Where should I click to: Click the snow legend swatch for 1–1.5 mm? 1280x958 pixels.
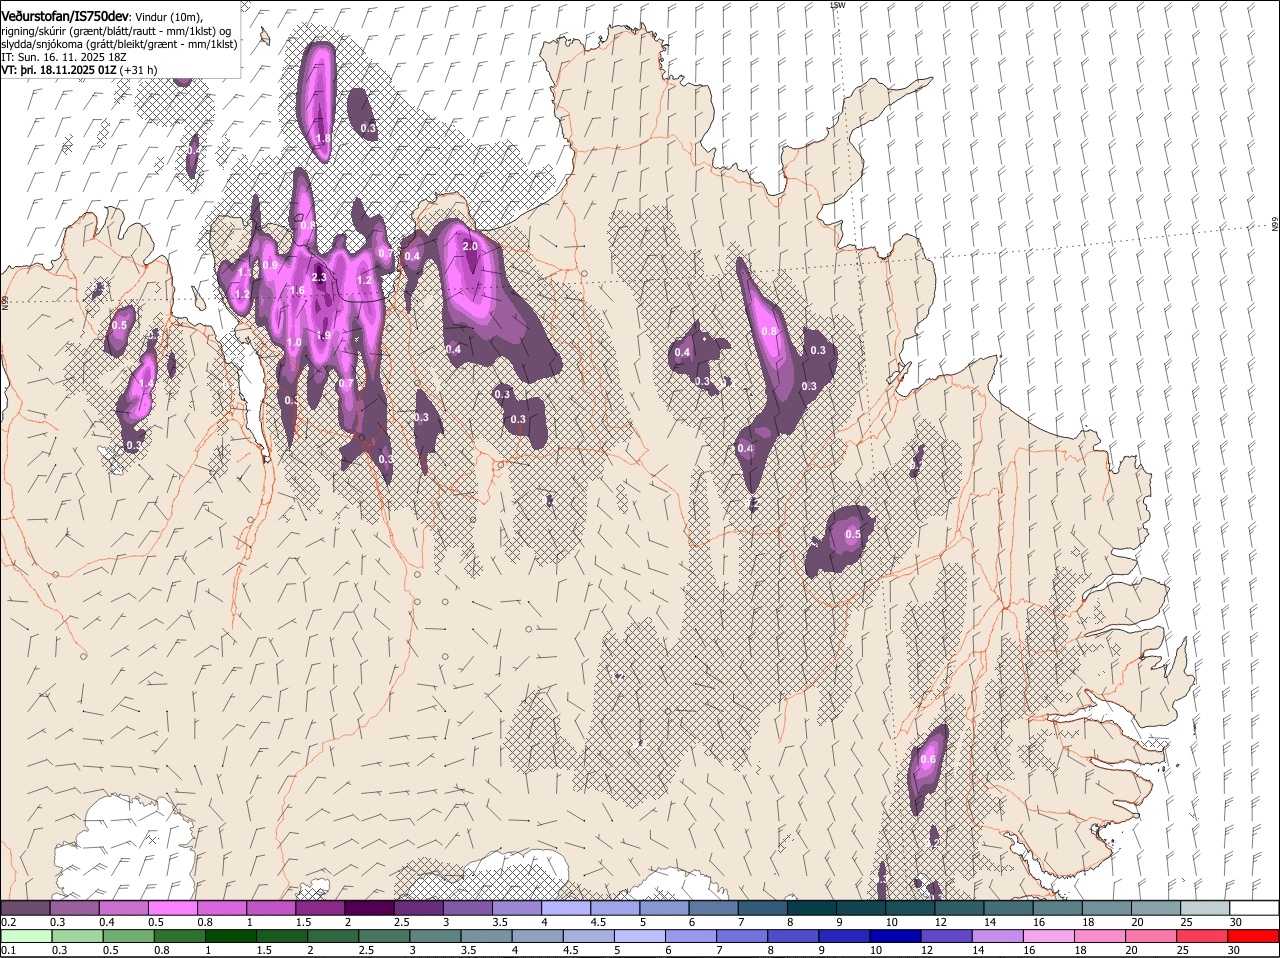point(270,907)
